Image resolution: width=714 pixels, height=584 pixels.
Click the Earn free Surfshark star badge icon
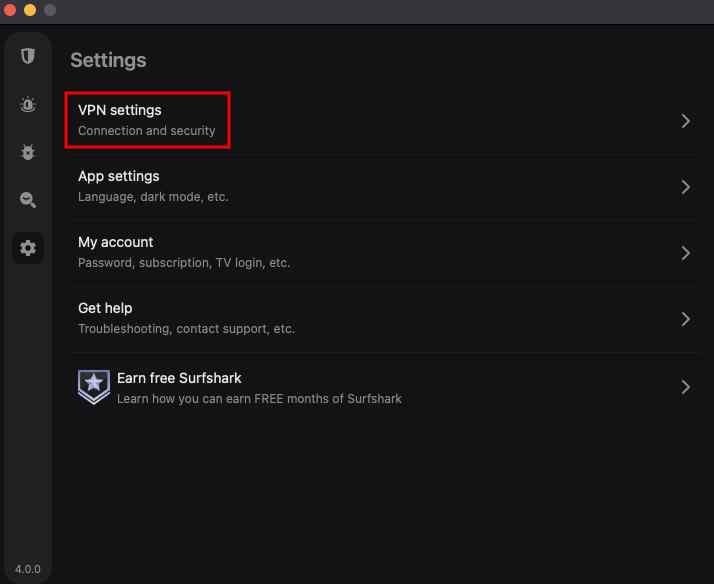[93, 386]
